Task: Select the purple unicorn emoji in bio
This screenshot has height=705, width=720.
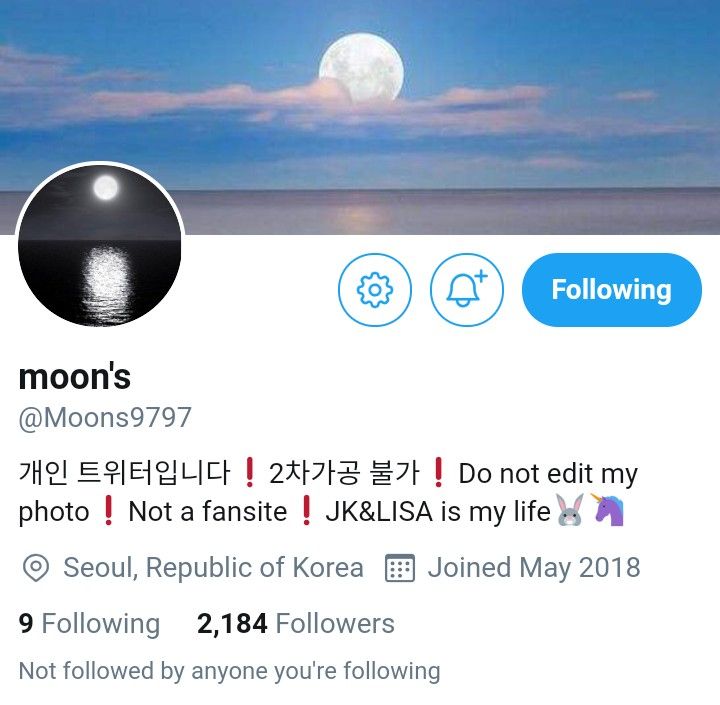Action: [608, 510]
